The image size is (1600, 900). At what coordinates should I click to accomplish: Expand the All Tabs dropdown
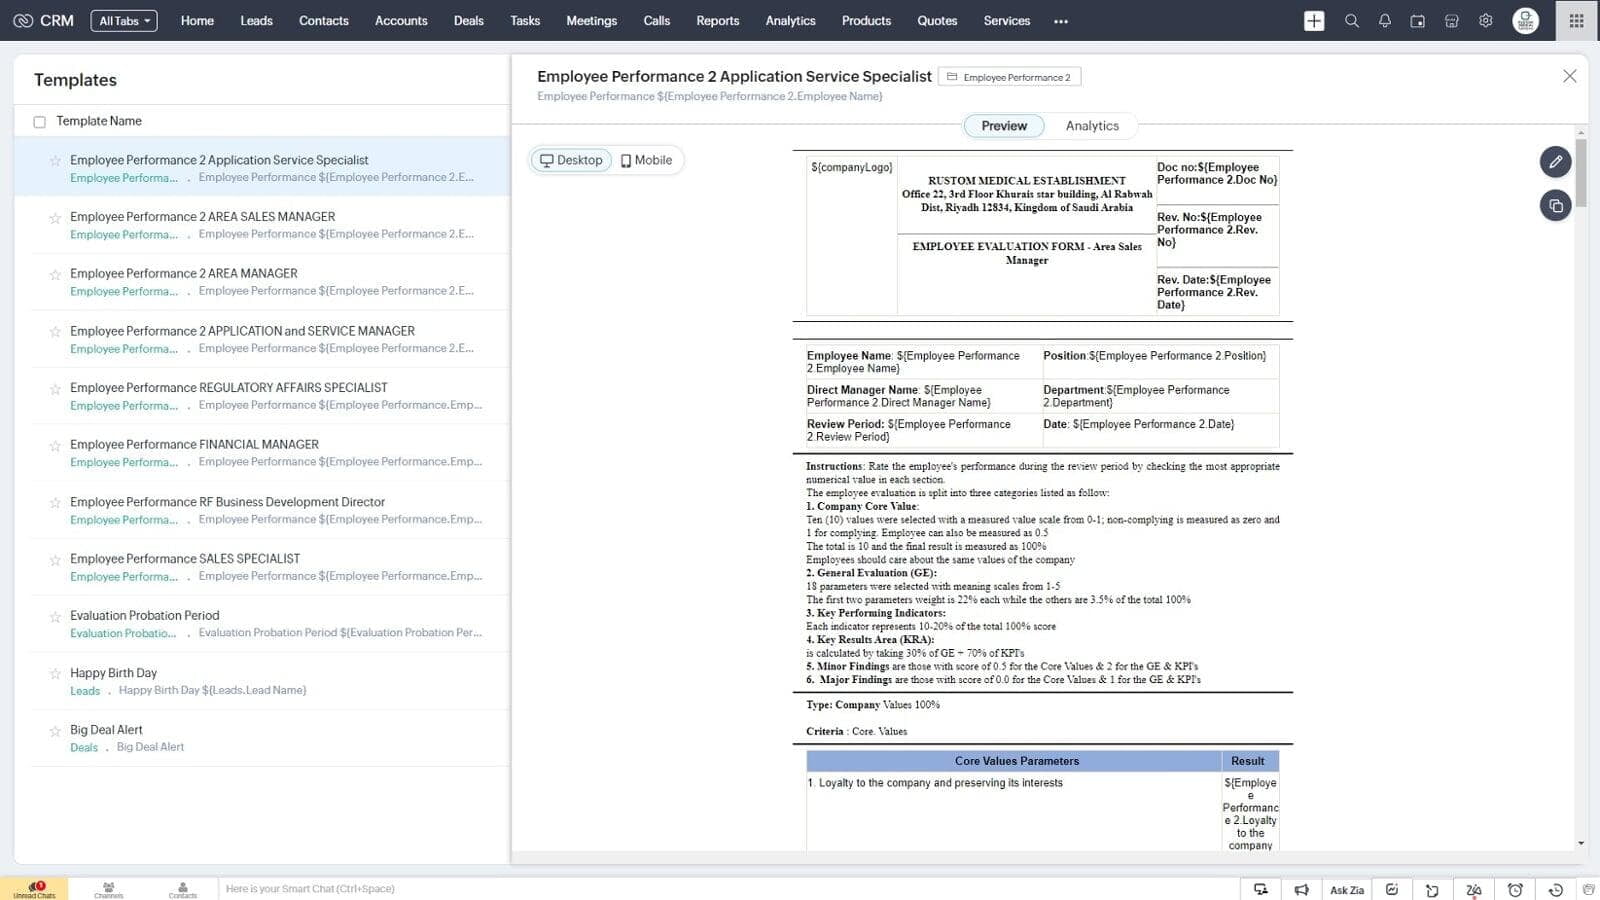click(x=124, y=21)
